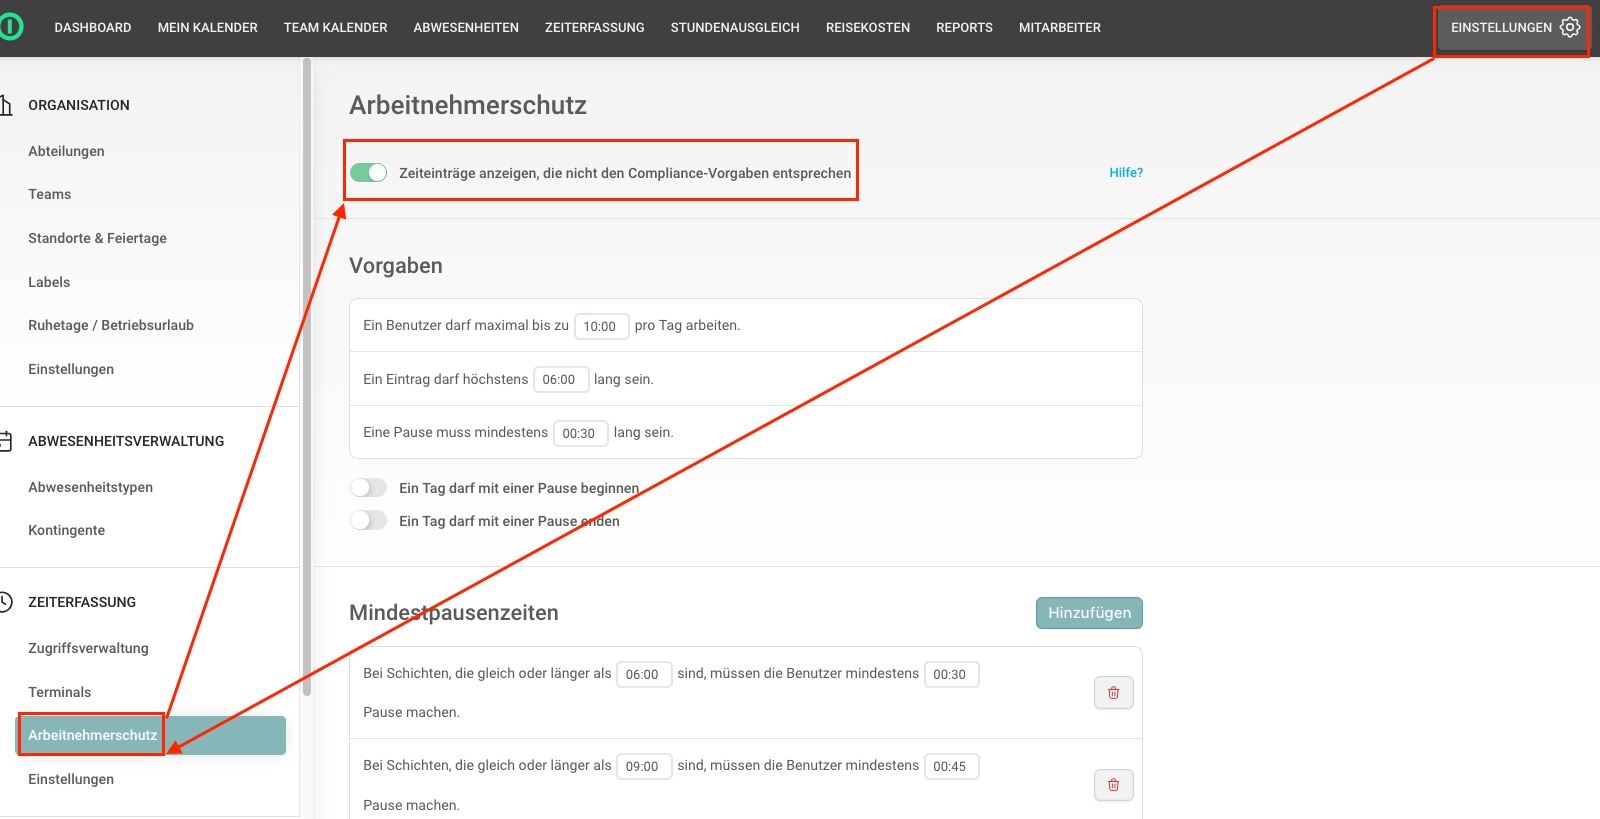Click the Hinzufügen button
Viewport: 1600px width, 819px height.
point(1089,613)
